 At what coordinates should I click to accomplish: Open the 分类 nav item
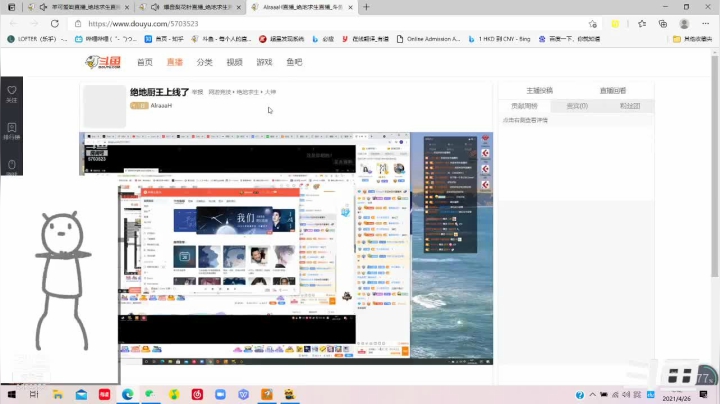tap(204, 62)
